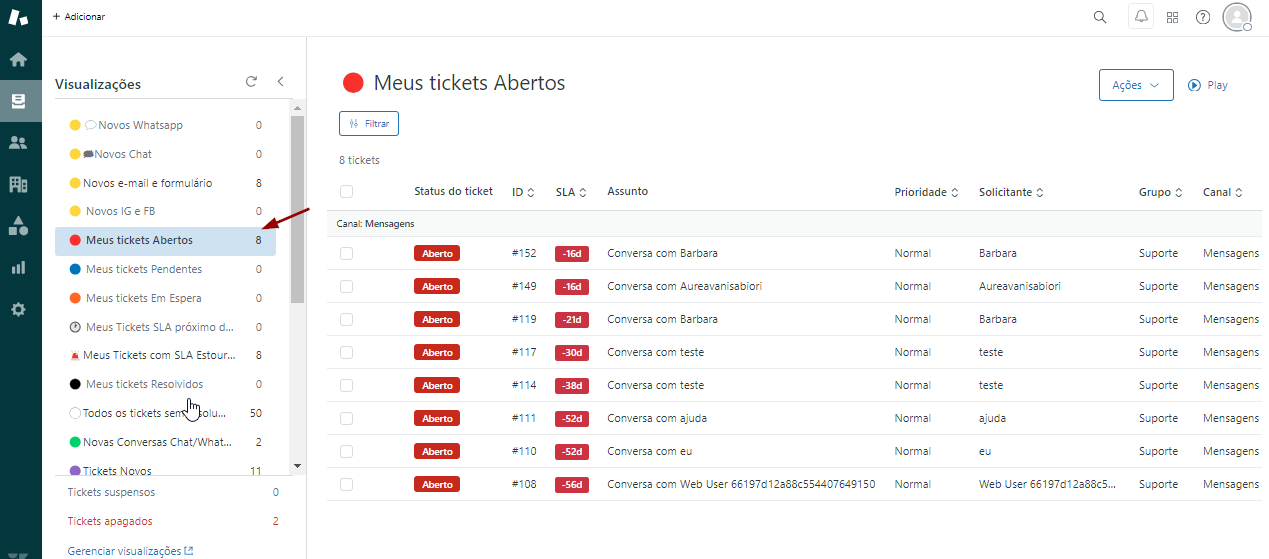Click the Filtrar button

369,123
